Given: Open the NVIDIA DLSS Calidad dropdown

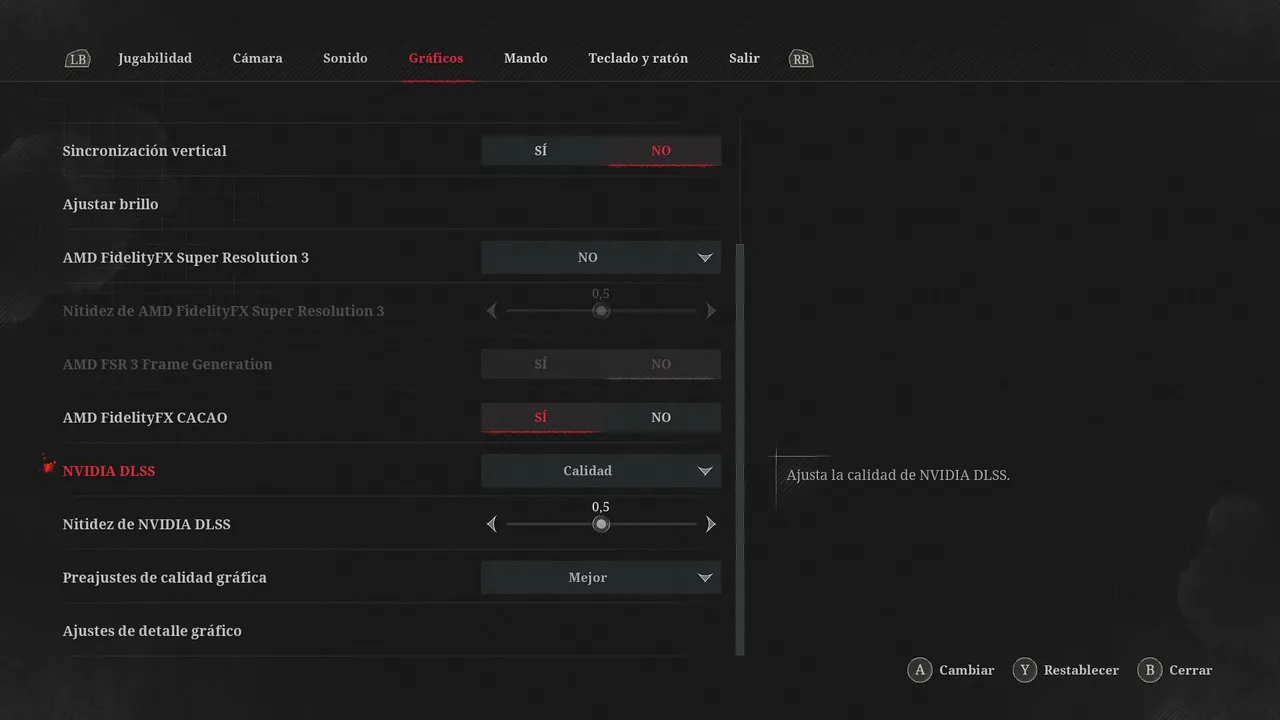Looking at the screenshot, I should (x=601, y=471).
